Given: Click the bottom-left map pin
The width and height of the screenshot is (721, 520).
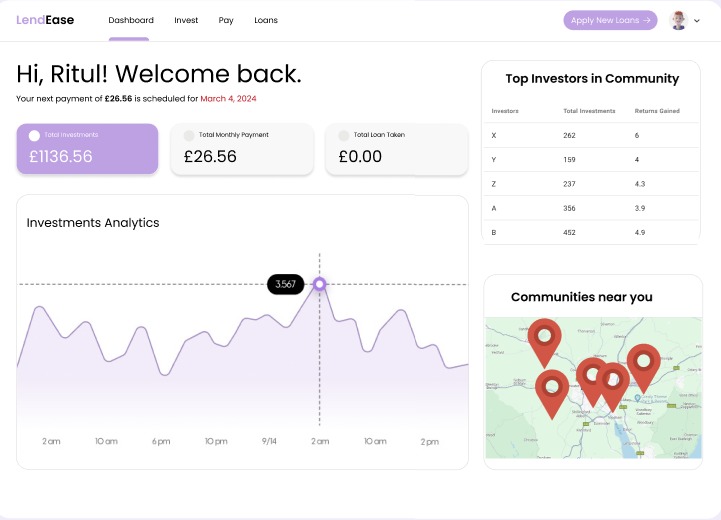Looking at the screenshot, I should tap(552, 392).
